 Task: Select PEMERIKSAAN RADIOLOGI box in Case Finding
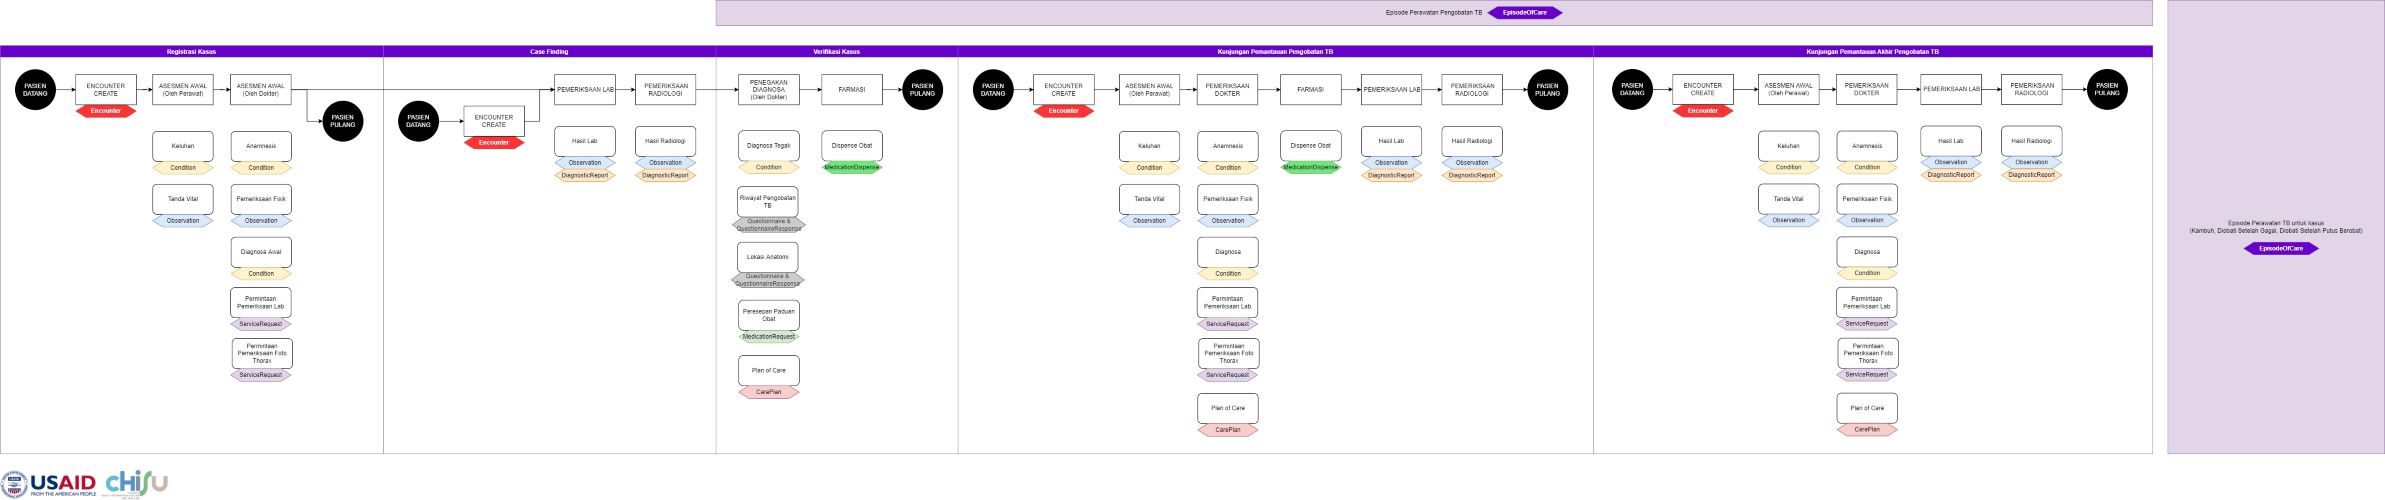(665, 90)
